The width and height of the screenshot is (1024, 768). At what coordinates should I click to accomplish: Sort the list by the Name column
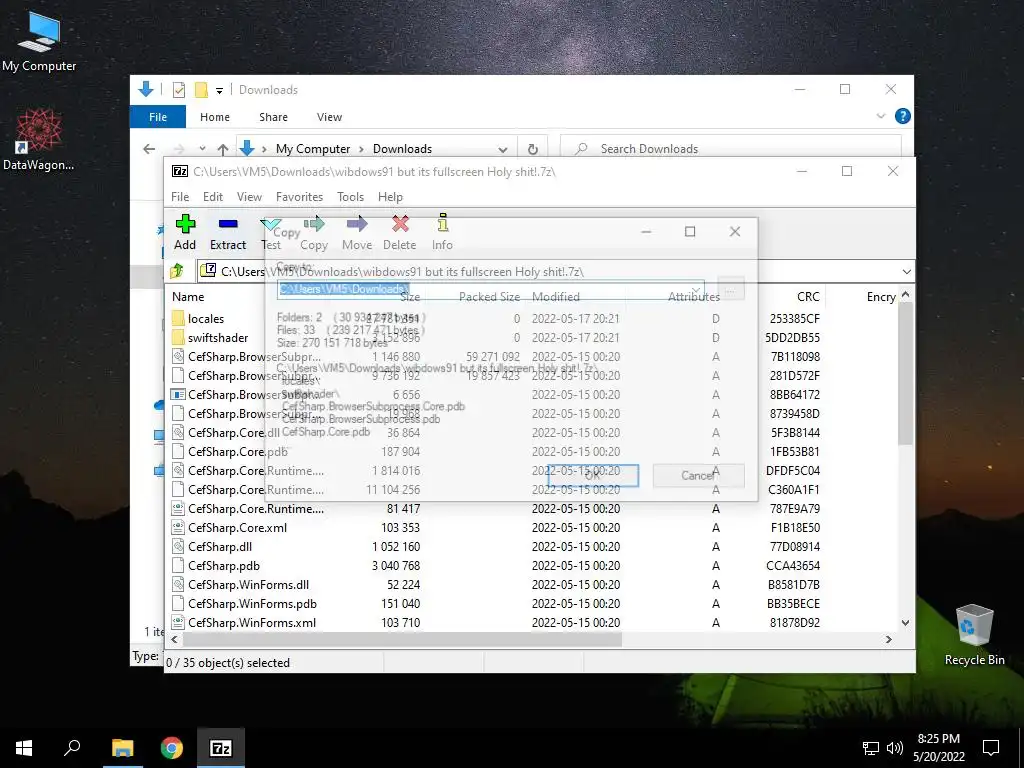tap(188, 296)
